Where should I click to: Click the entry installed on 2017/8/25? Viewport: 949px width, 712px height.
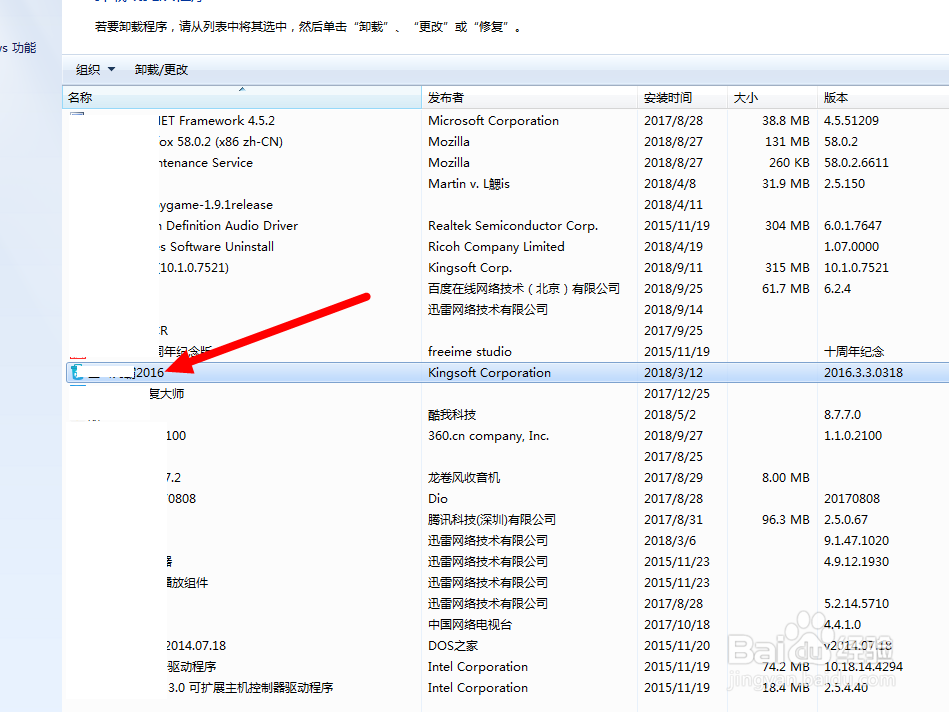(x=507, y=457)
